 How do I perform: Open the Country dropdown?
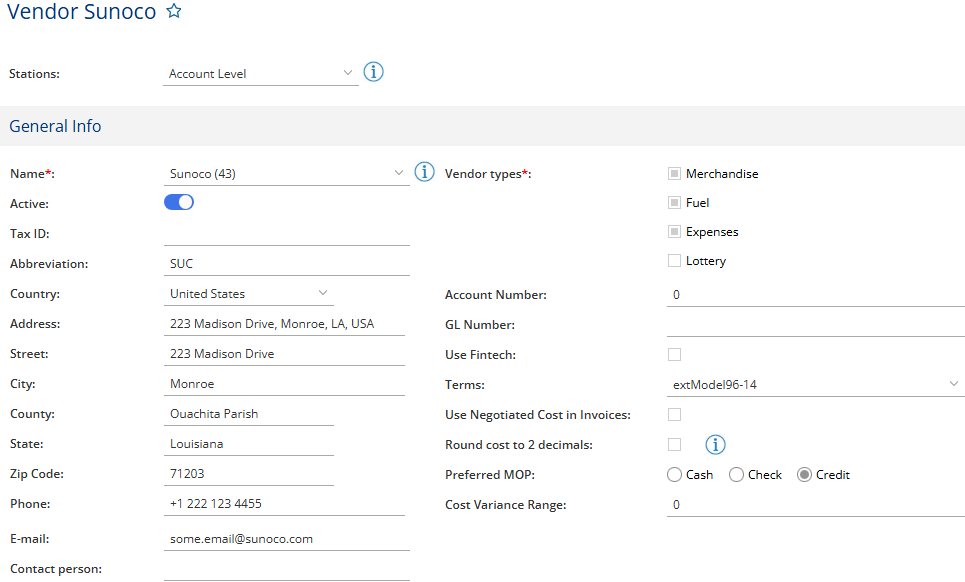(248, 294)
